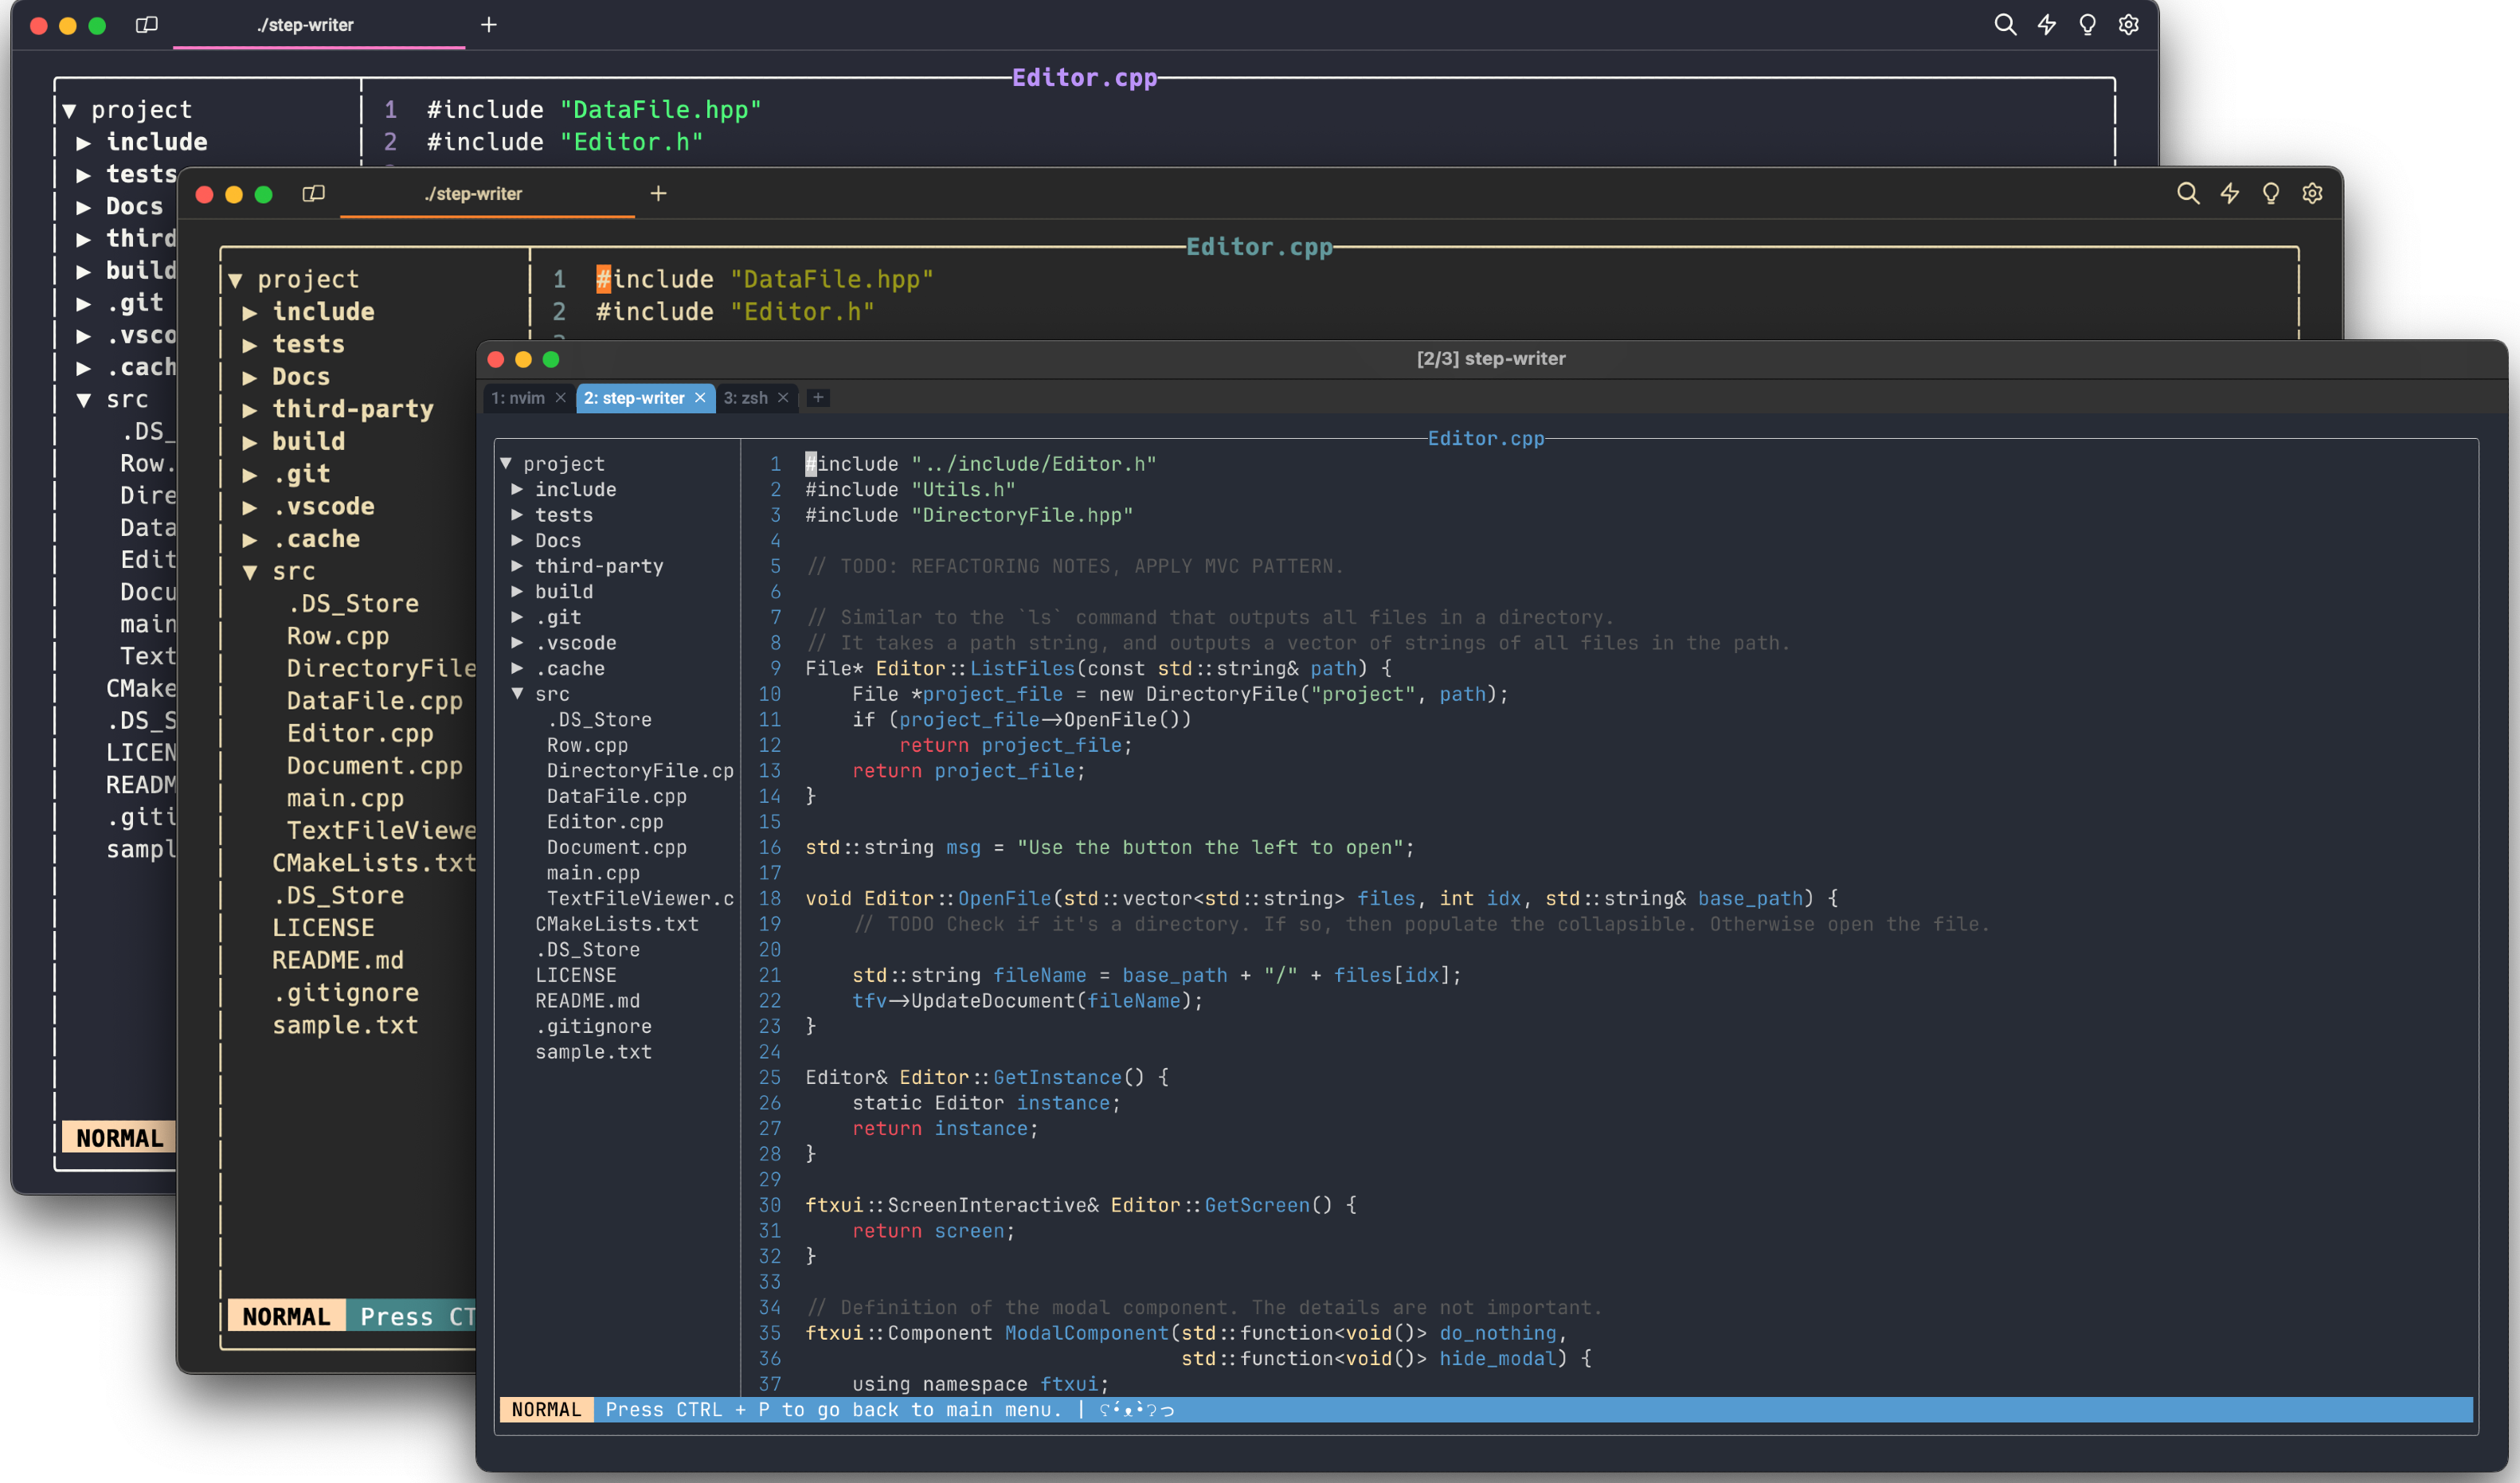Expand build folder in front window
This screenshot has height=1483, width=2520.
(x=517, y=591)
